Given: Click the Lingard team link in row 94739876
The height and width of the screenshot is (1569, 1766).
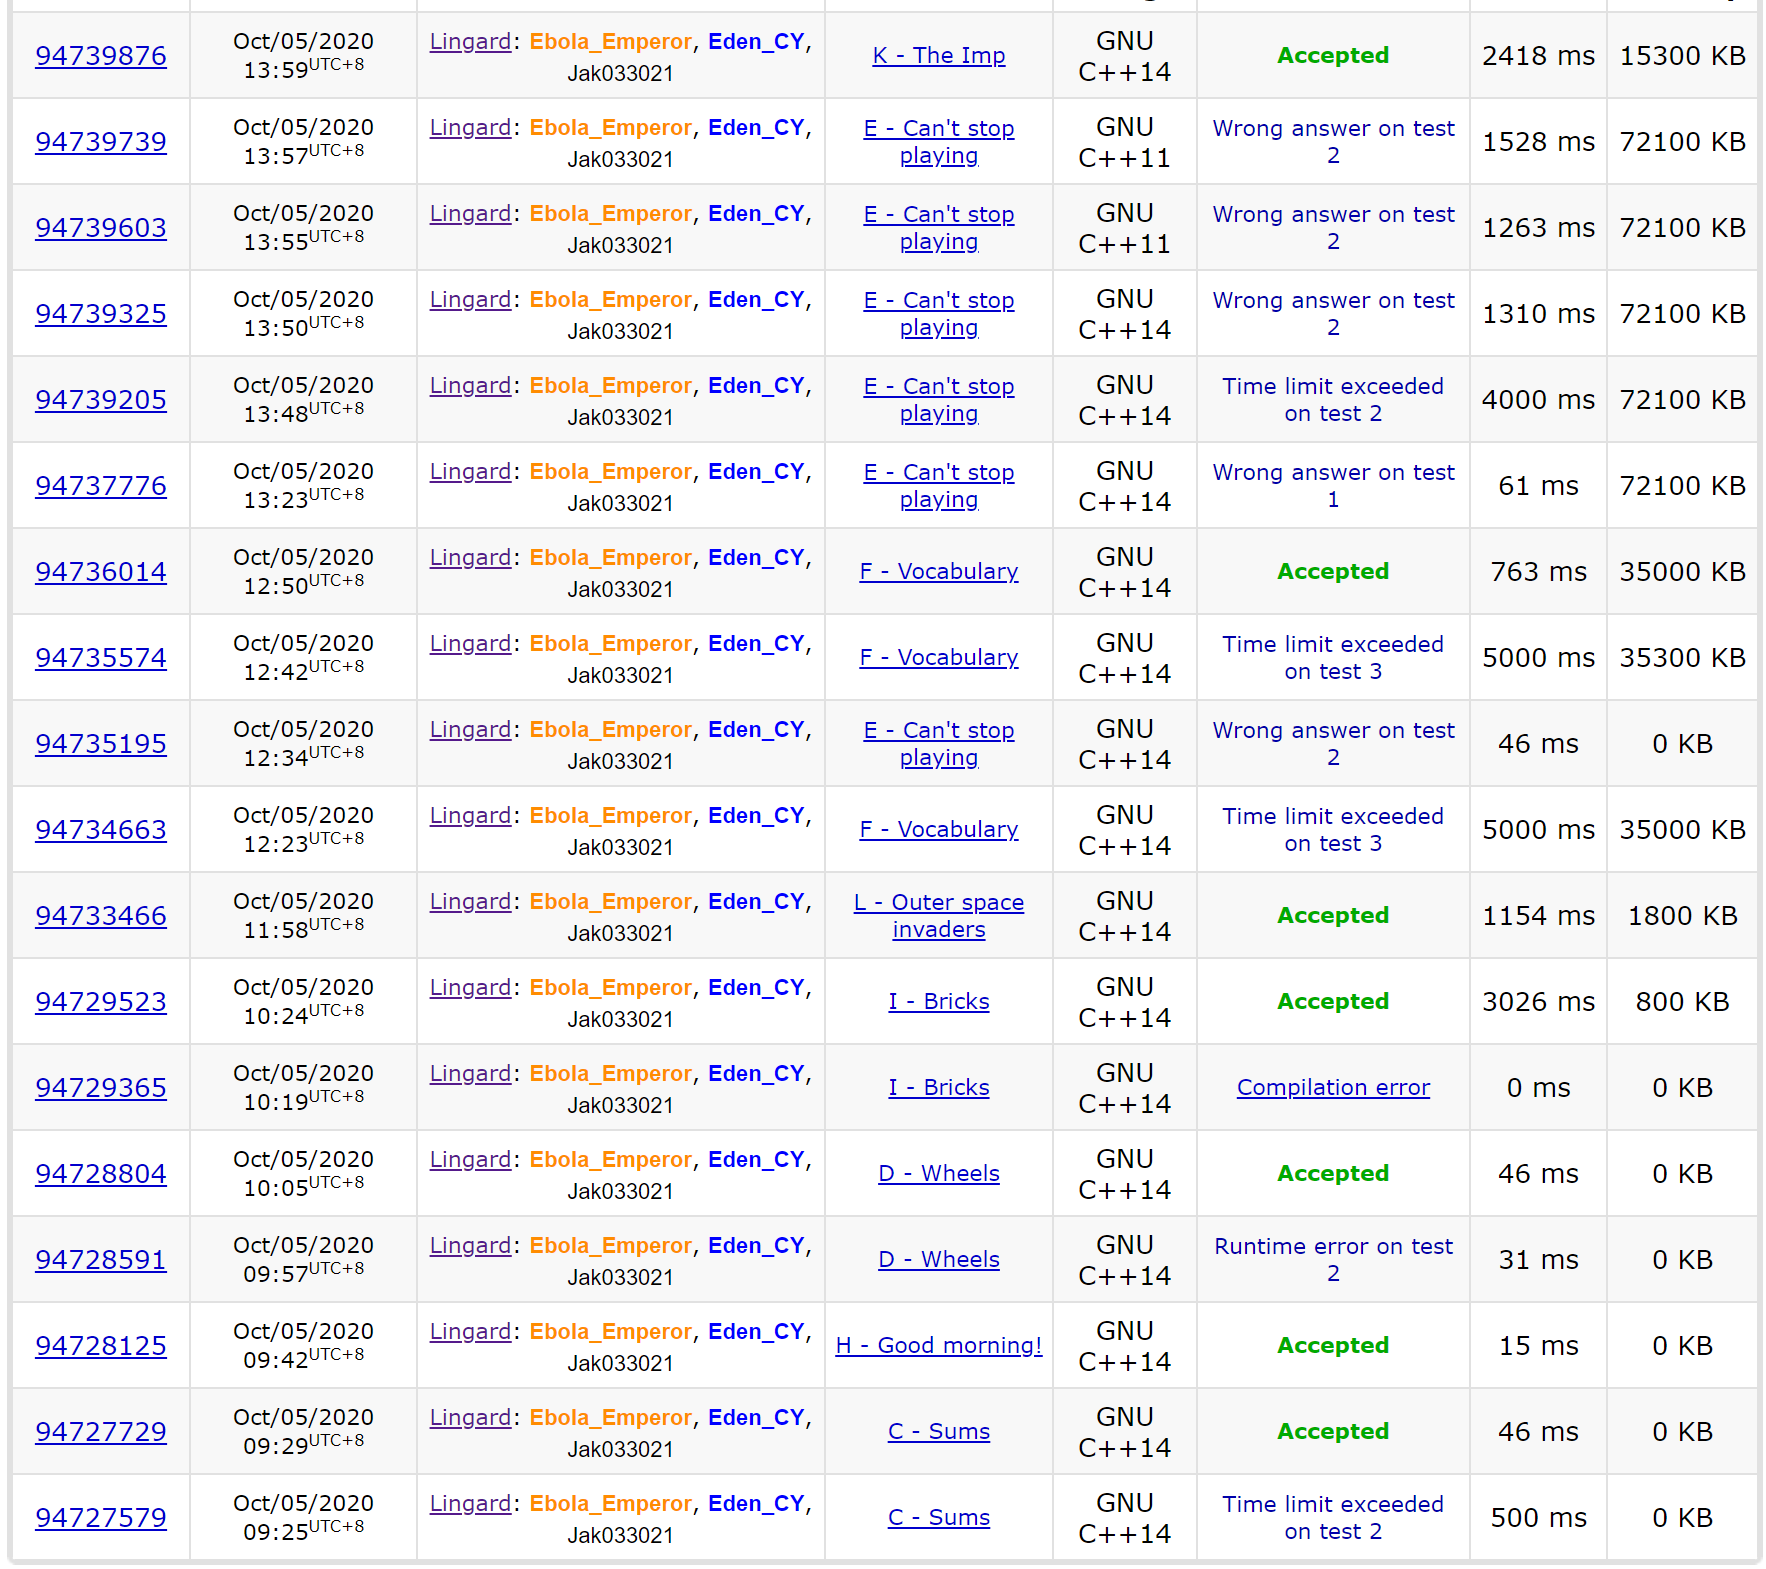Looking at the screenshot, I should pos(470,42).
